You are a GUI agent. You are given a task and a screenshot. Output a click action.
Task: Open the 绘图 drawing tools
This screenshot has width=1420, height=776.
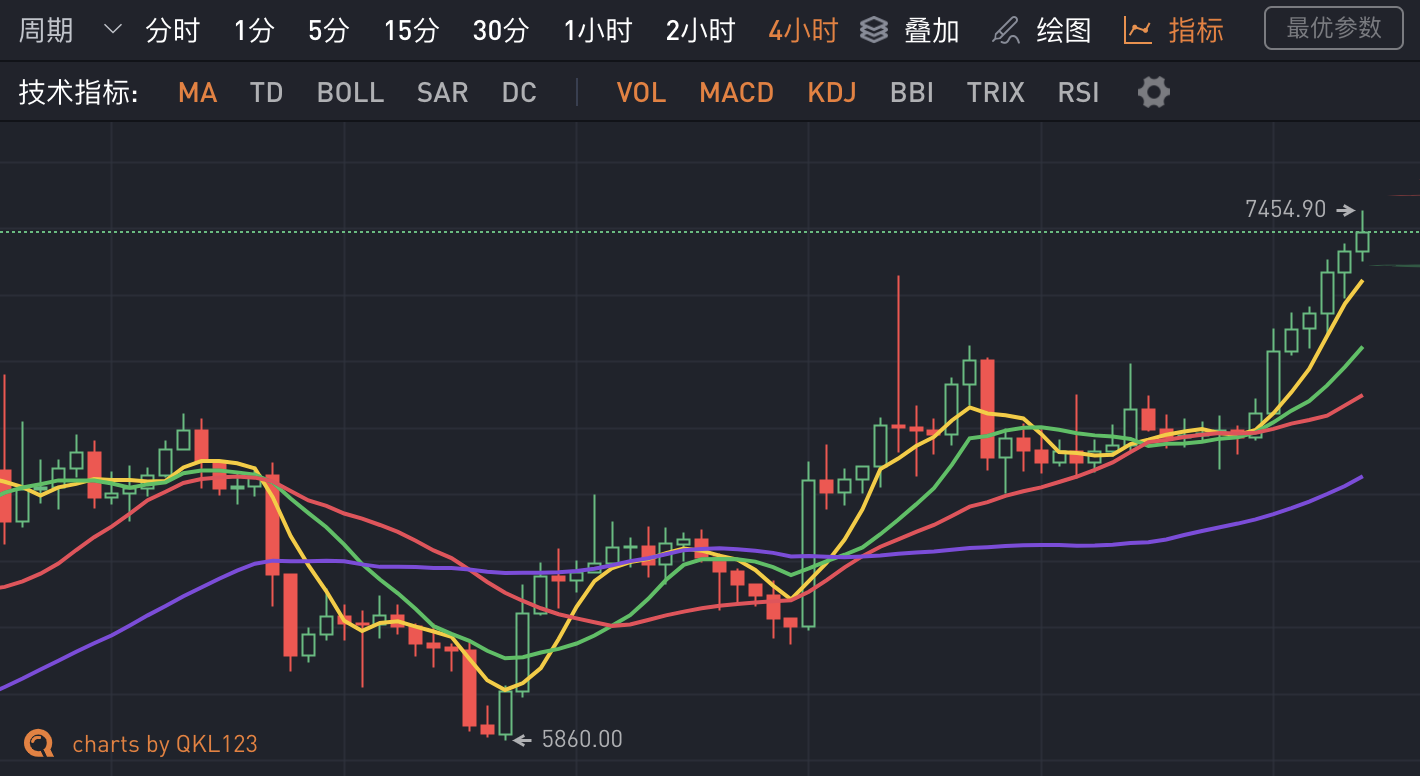(1064, 30)
